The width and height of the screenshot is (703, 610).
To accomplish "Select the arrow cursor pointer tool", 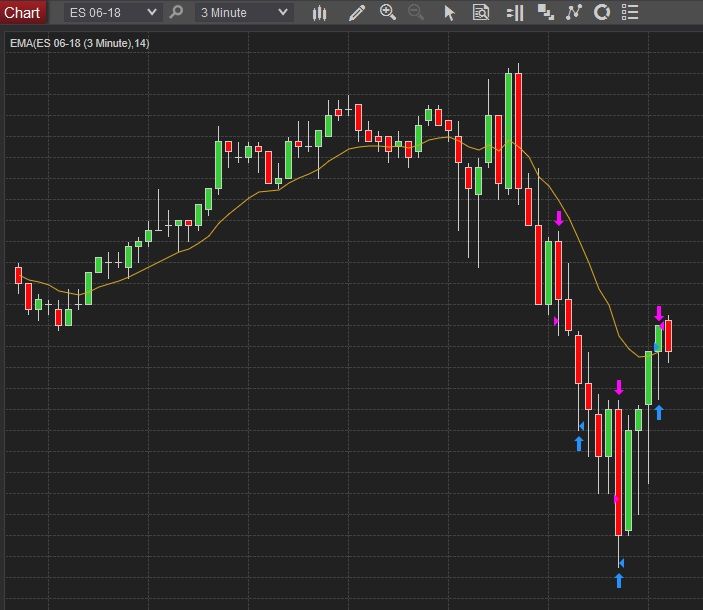I will click(449, 13).
